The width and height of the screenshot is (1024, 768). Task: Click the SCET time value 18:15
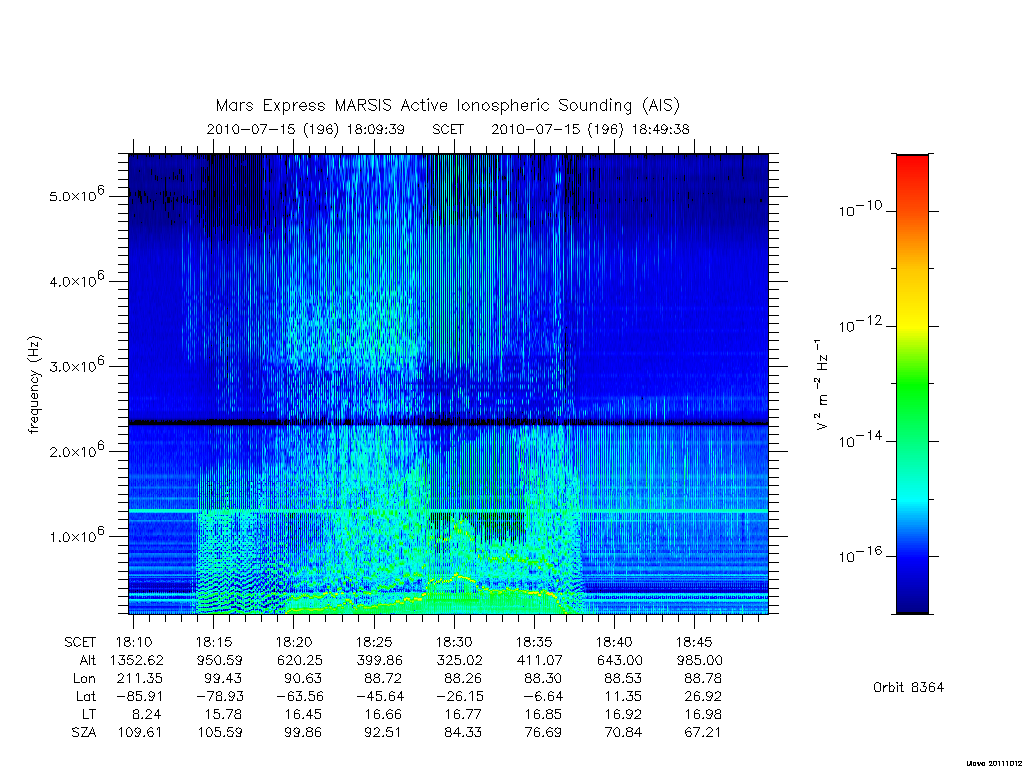tap(214, 642)
